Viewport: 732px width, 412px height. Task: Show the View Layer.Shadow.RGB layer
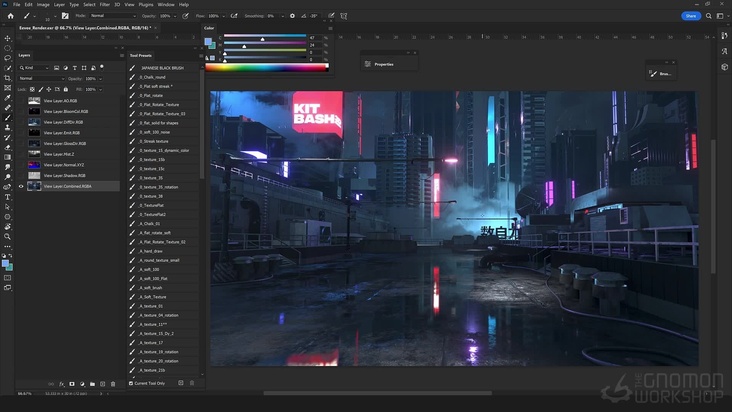pos(21,175)
